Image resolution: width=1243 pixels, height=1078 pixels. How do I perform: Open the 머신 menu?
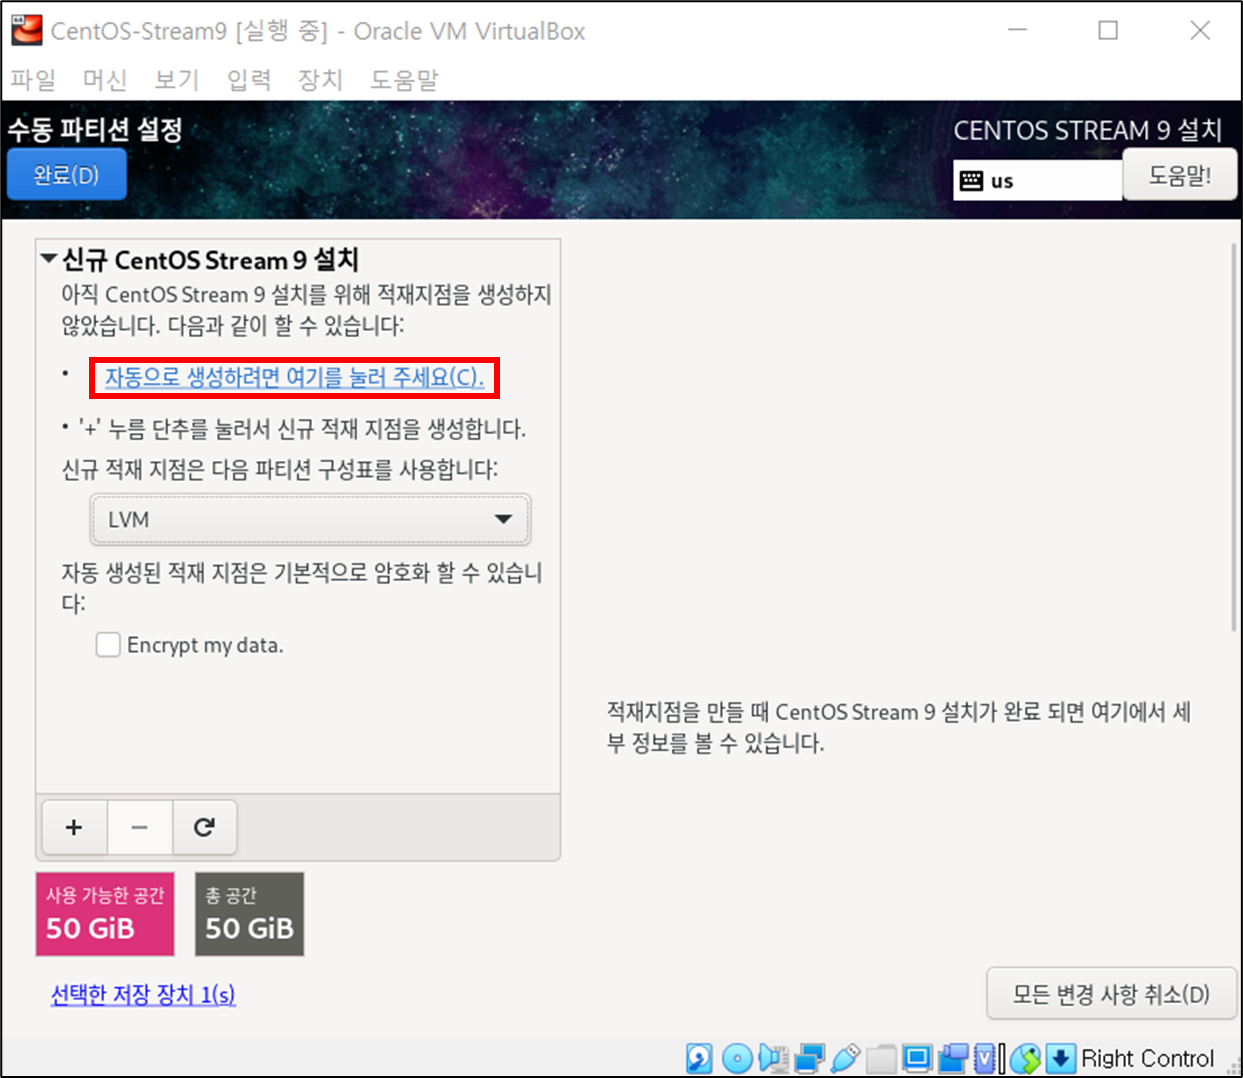coord(105,79)
